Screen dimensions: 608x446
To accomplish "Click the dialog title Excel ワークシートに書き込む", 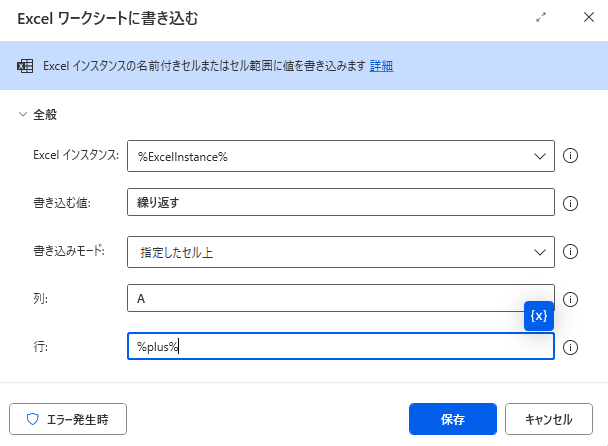I will (107, 19).
